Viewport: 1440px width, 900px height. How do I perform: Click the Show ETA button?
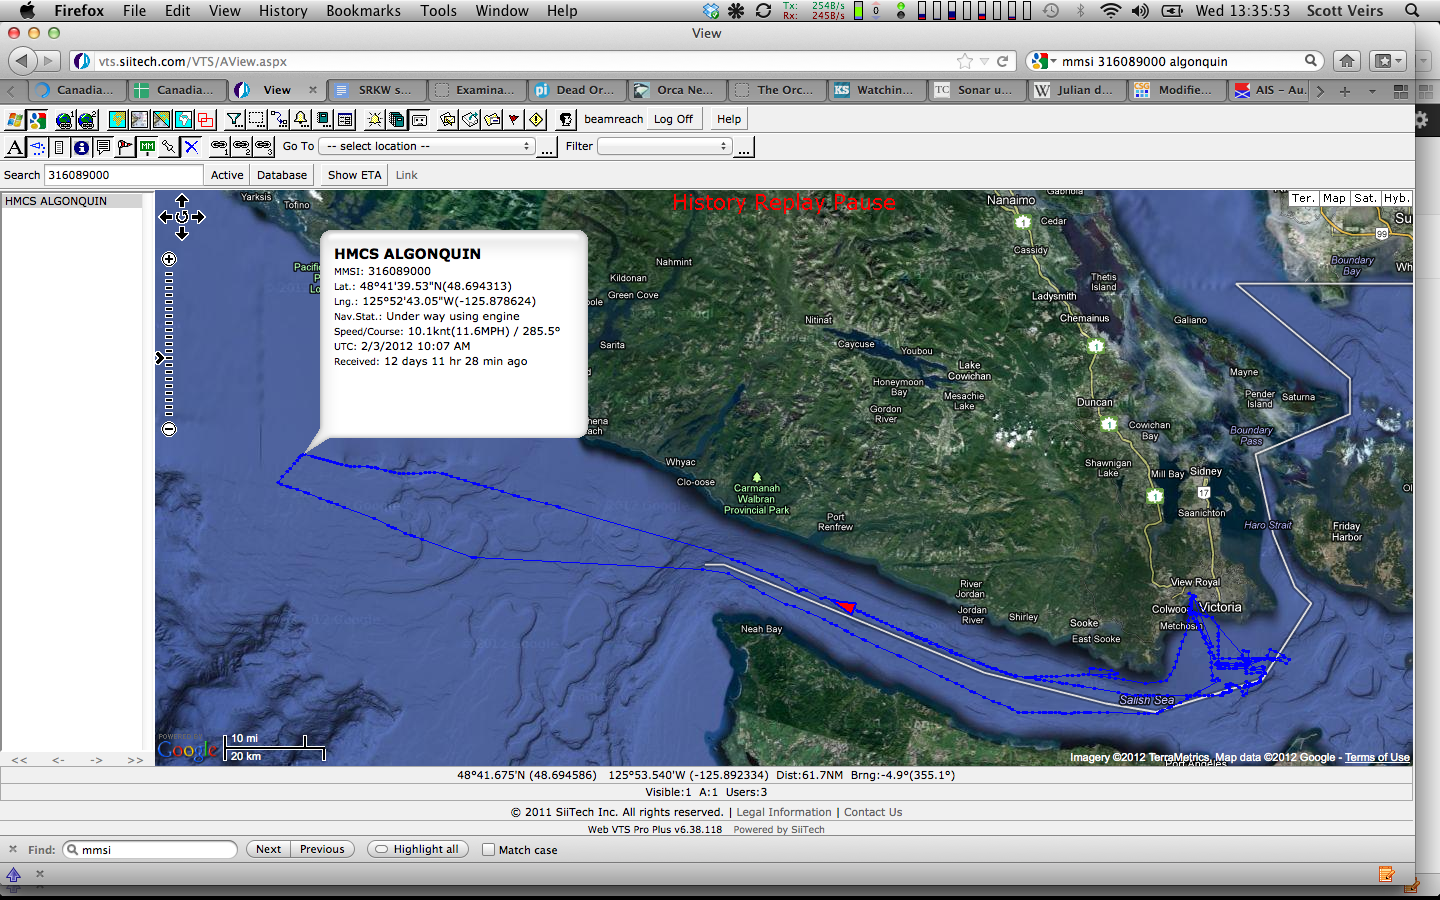tap(354, 175)
